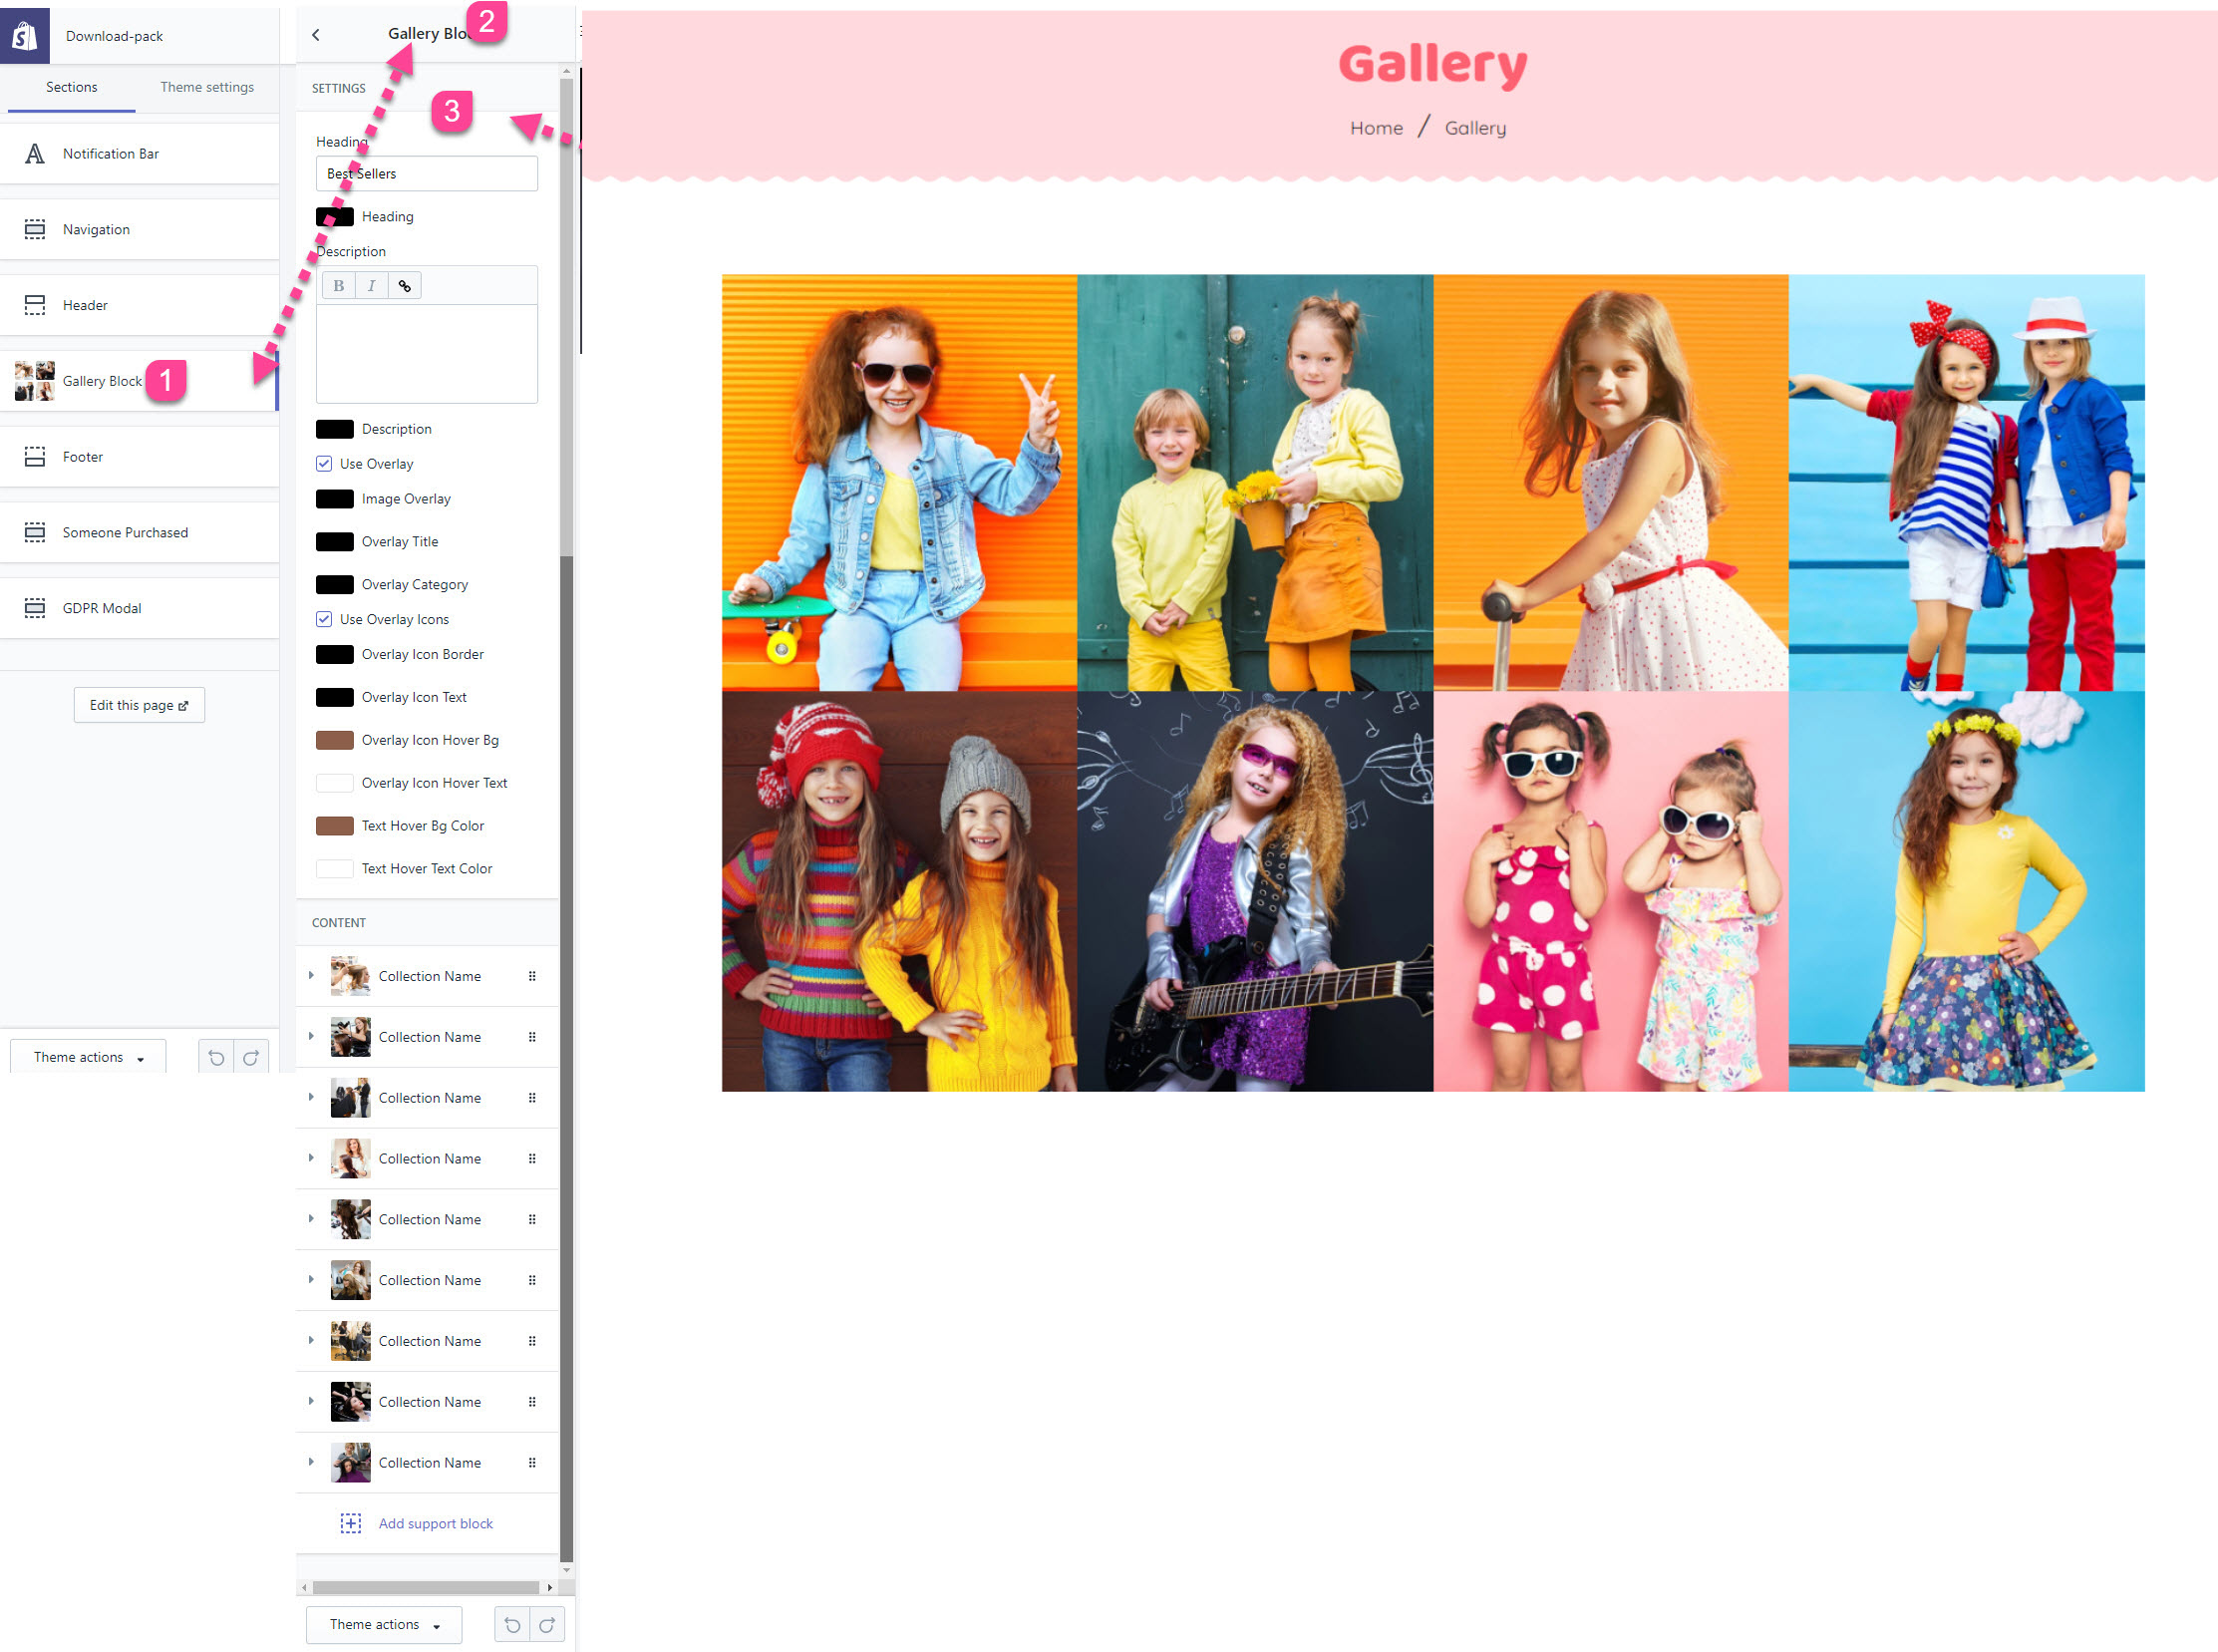Click inside the Description text area
The height and width of the screenshot is (1652, 2218).
(x=427, y=353)
